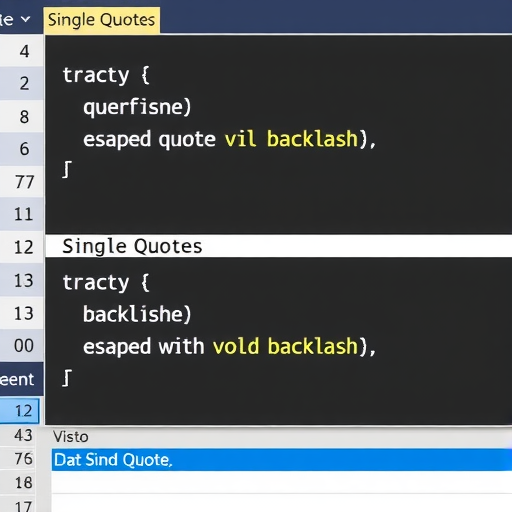The image size is (512, 512).
Task: Select the white Single Quotes header bar
Action: (278, 246)
